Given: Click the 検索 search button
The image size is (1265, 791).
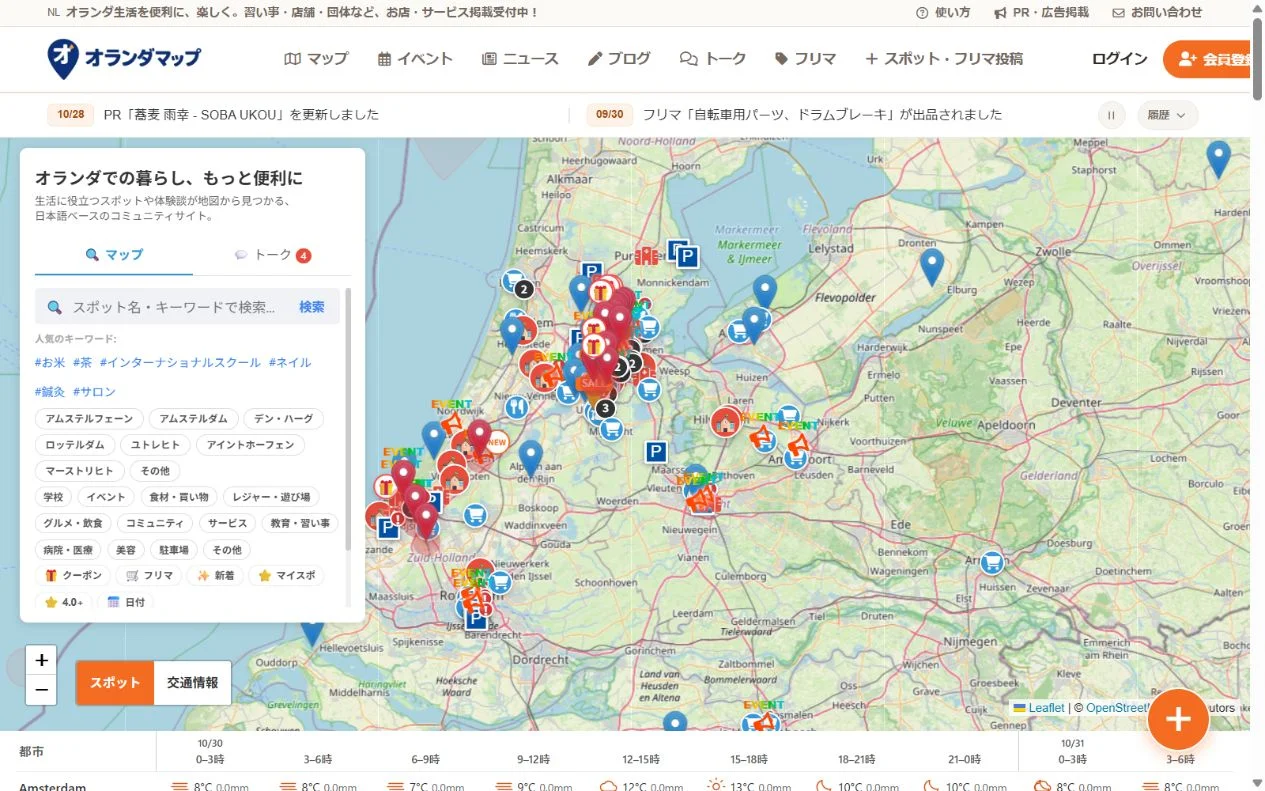Looking at the screenshot, I should (x=312, y=307).
